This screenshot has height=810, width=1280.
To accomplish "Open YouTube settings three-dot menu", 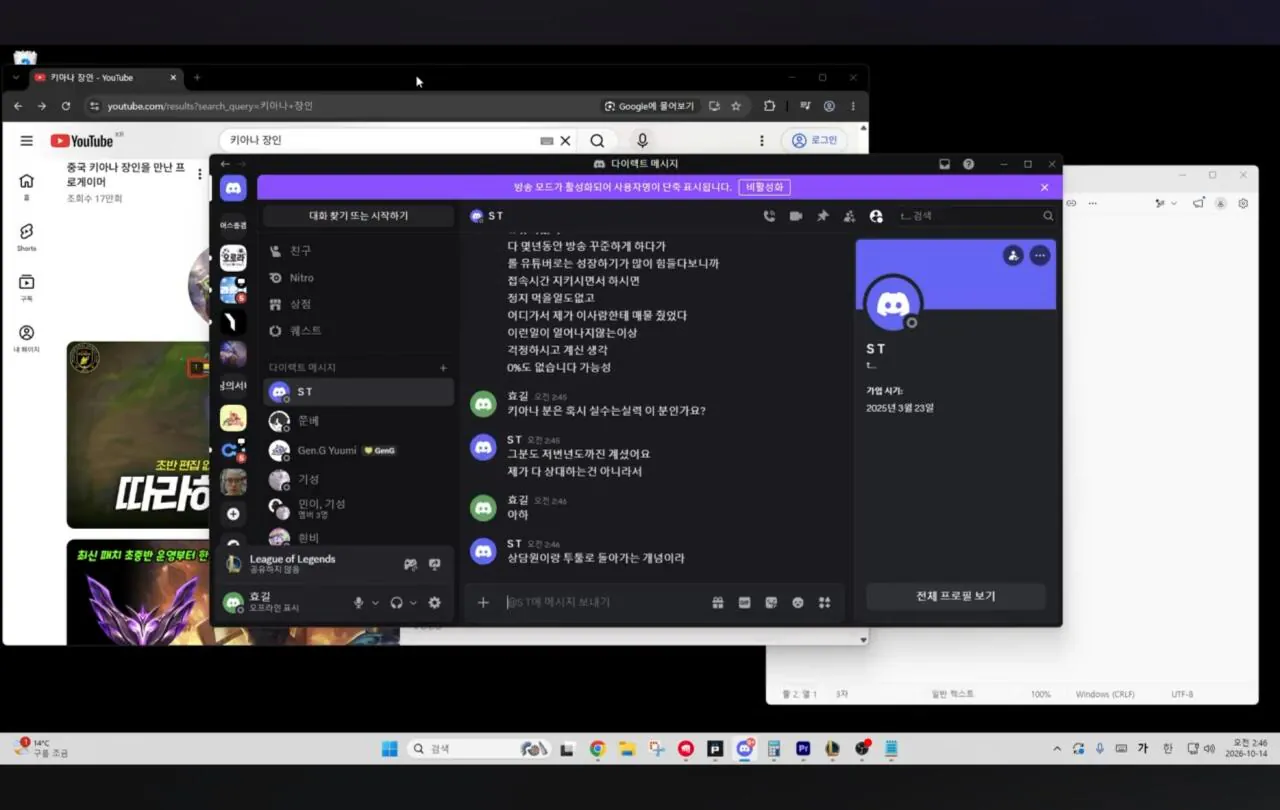I will coord(761,141).
